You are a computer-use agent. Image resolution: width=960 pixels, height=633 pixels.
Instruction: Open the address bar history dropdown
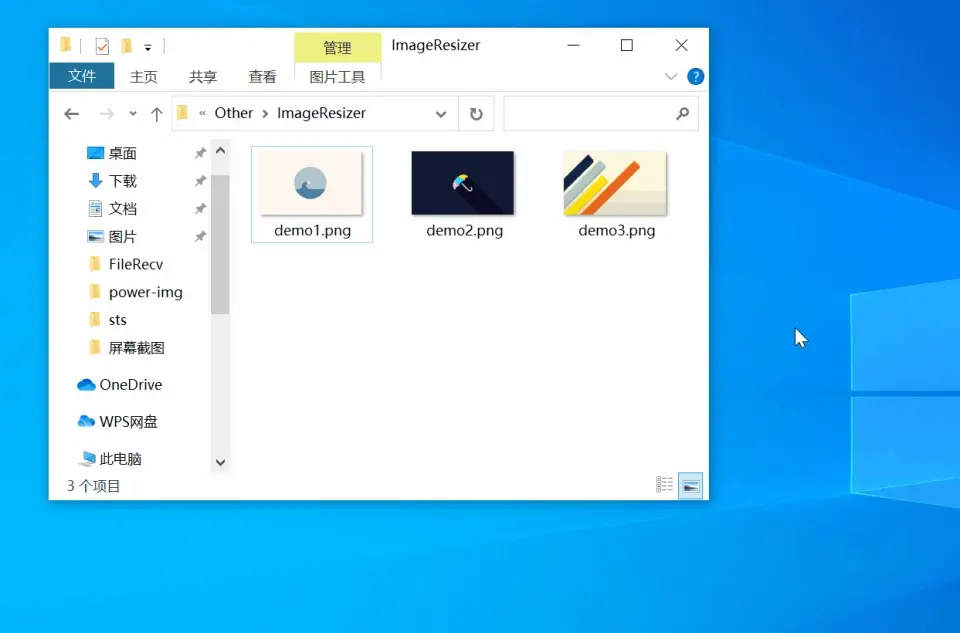pyautogui.click(x=441, y=114)
